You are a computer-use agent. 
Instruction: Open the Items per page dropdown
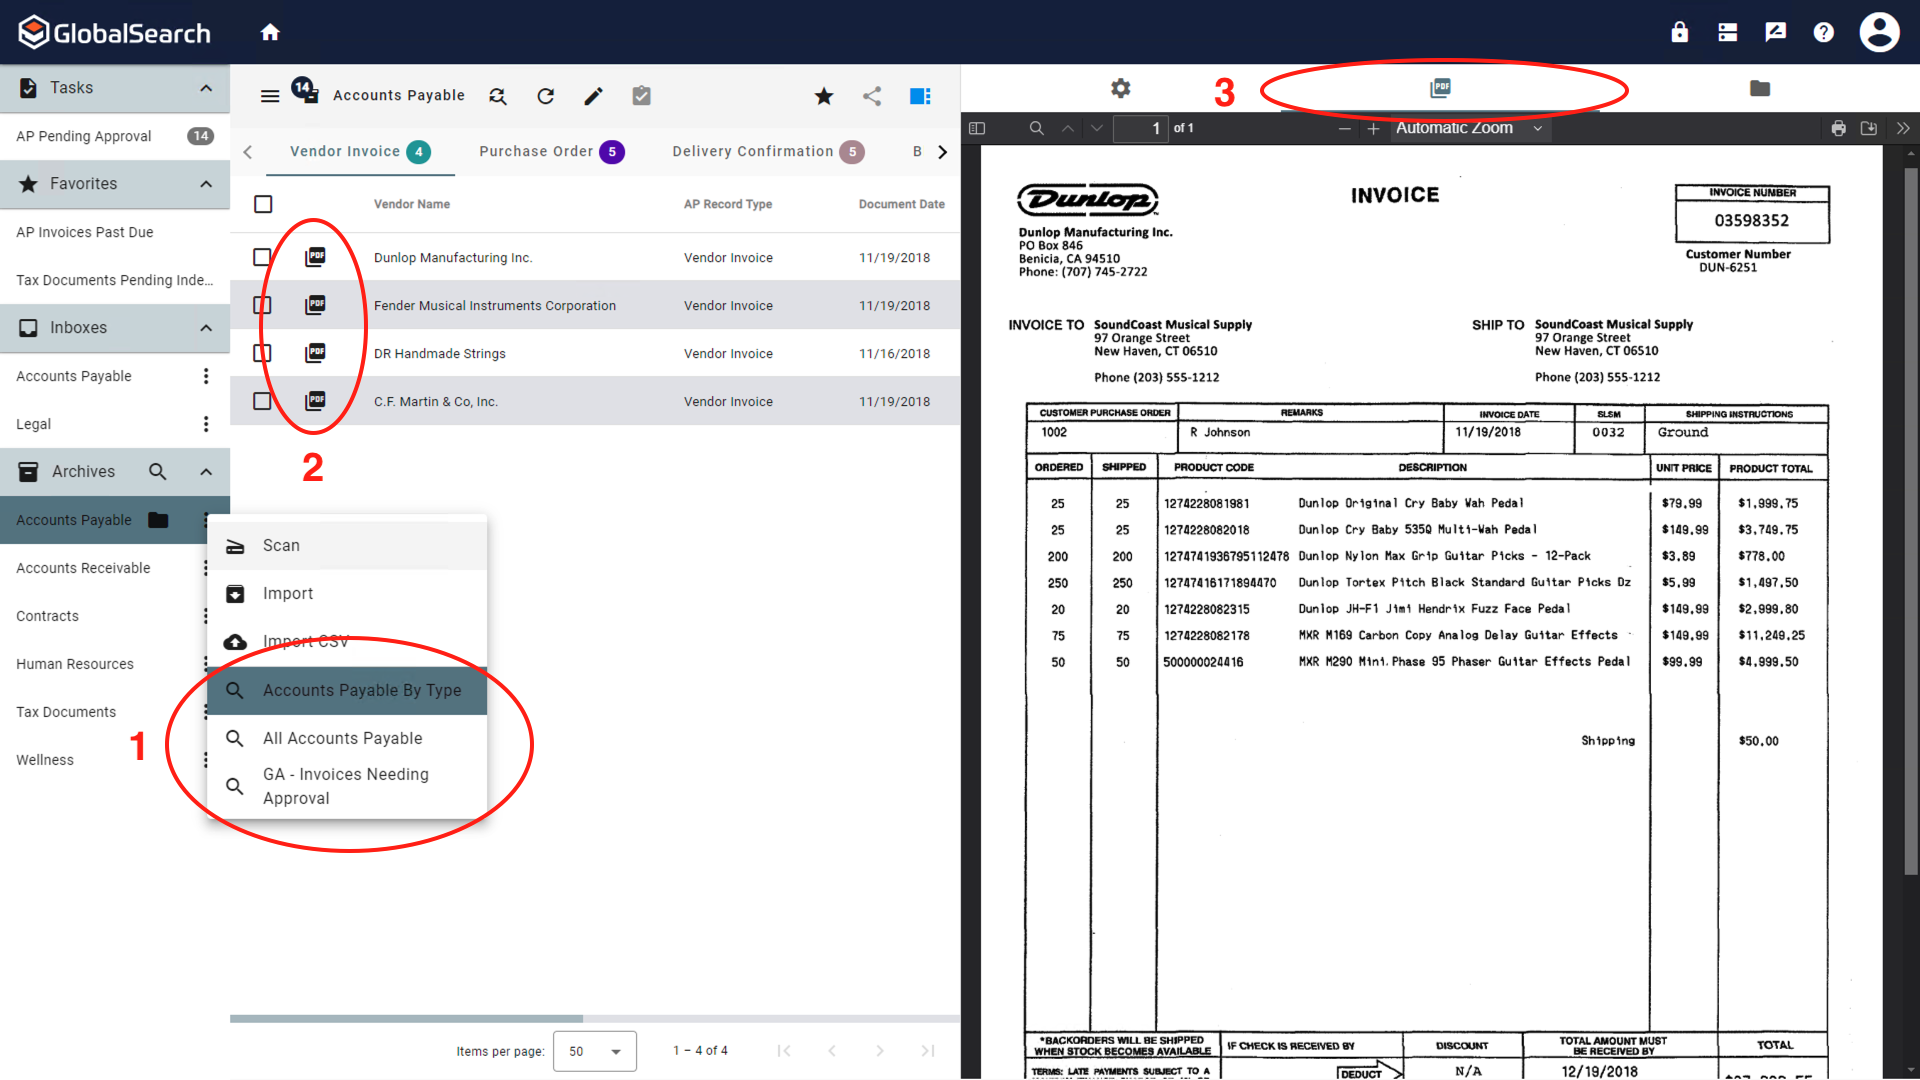click(594, 1051)
